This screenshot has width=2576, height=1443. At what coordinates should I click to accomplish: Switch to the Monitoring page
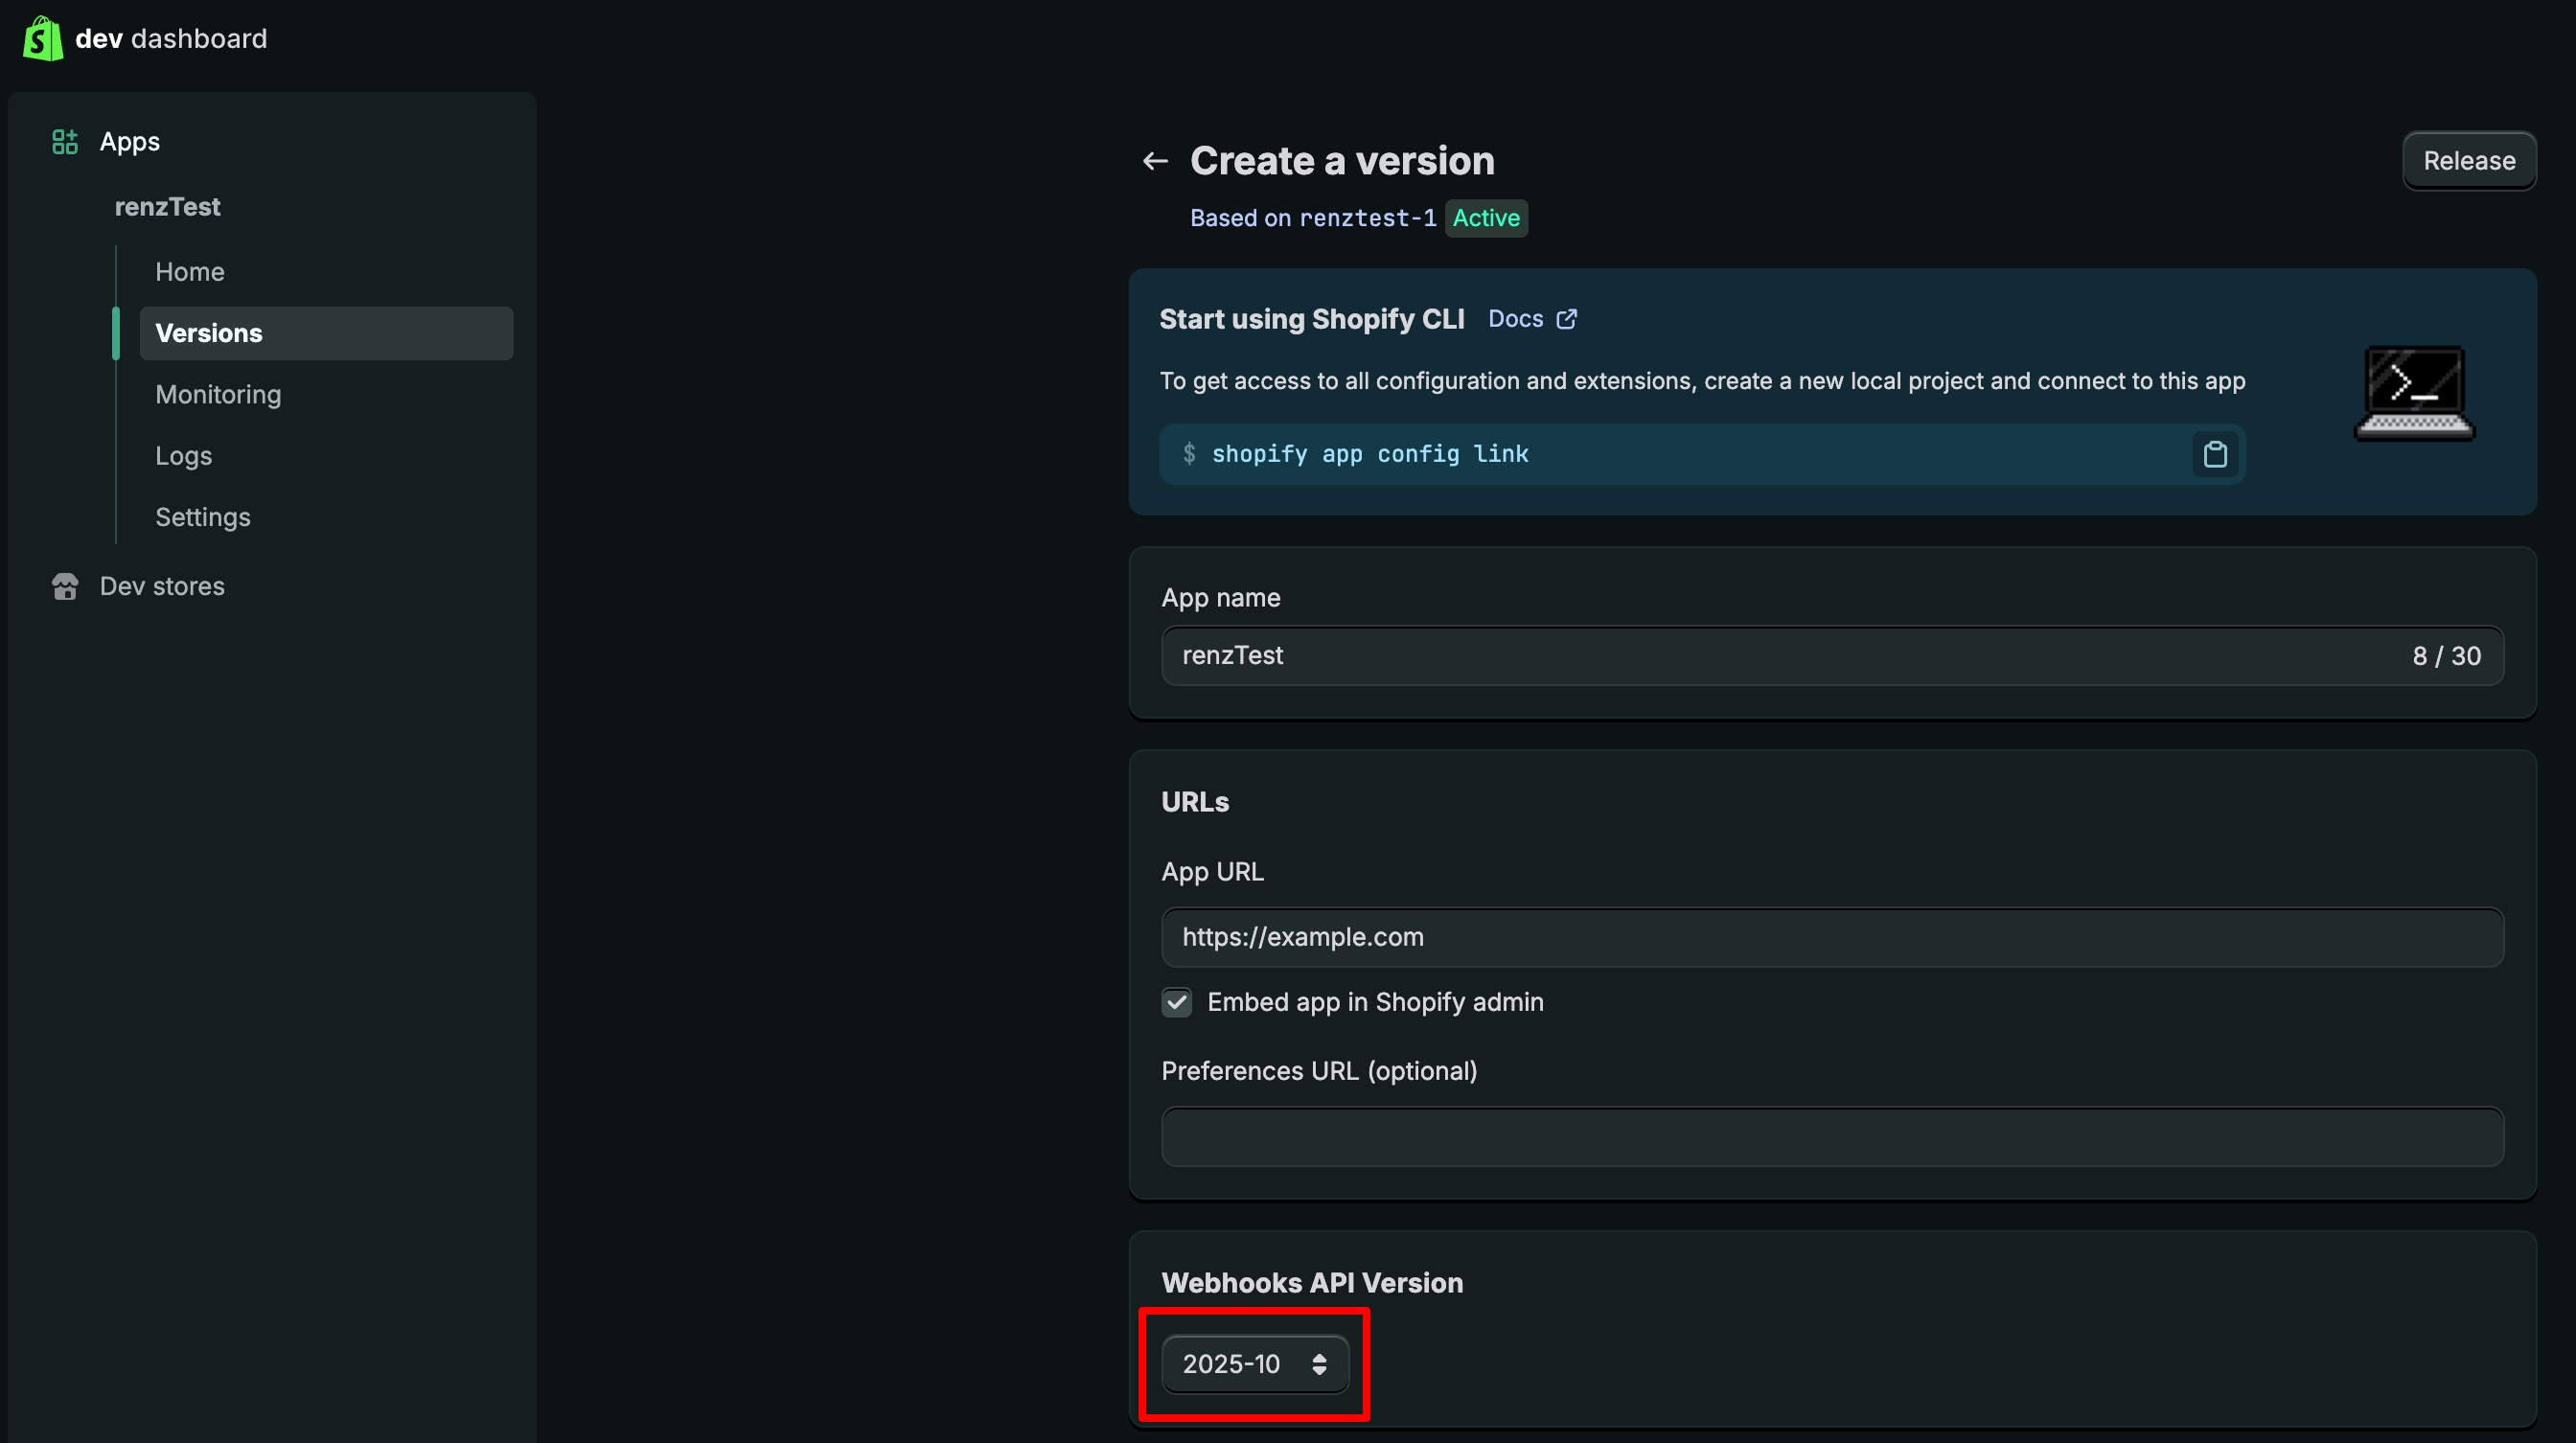(218, 395)
